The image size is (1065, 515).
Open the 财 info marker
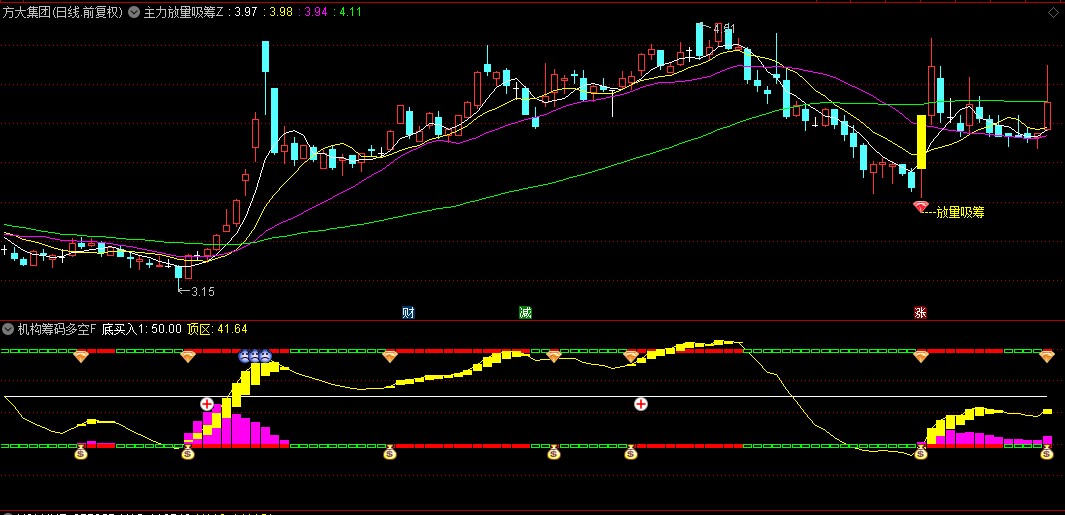(408, 313)
